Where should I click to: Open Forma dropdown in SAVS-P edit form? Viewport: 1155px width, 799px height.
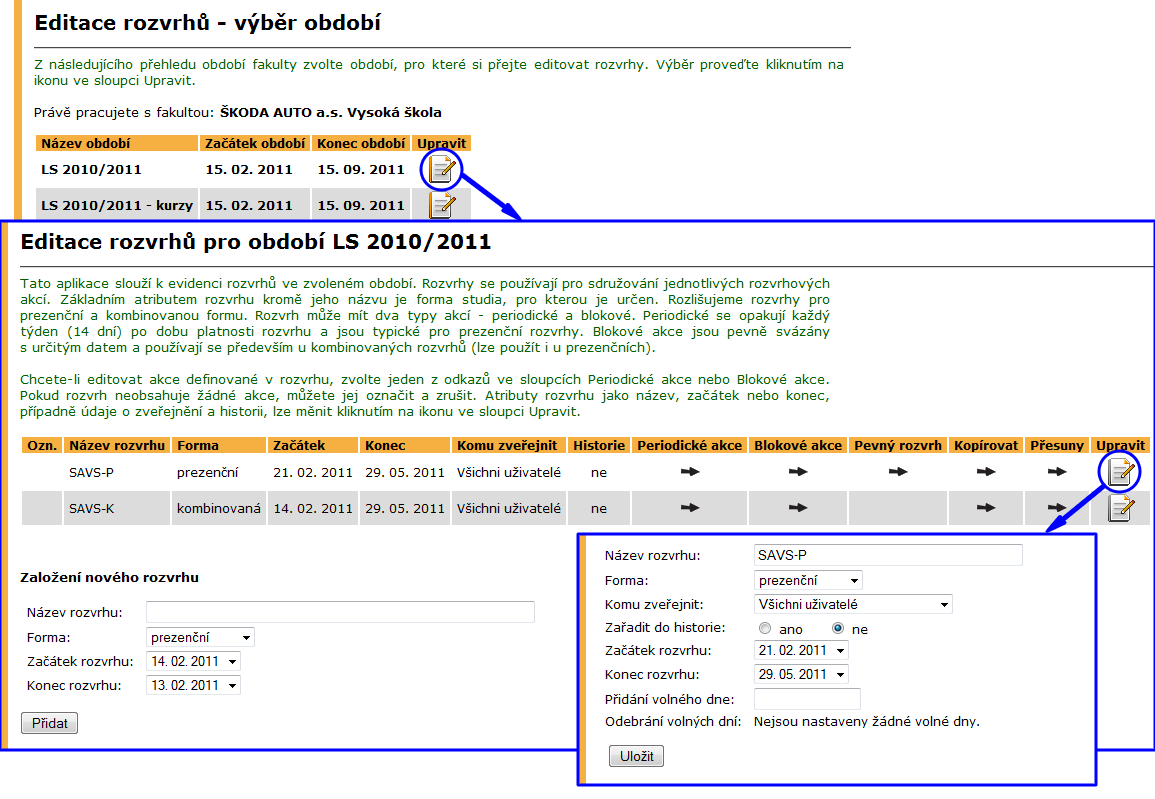point(808,581)
